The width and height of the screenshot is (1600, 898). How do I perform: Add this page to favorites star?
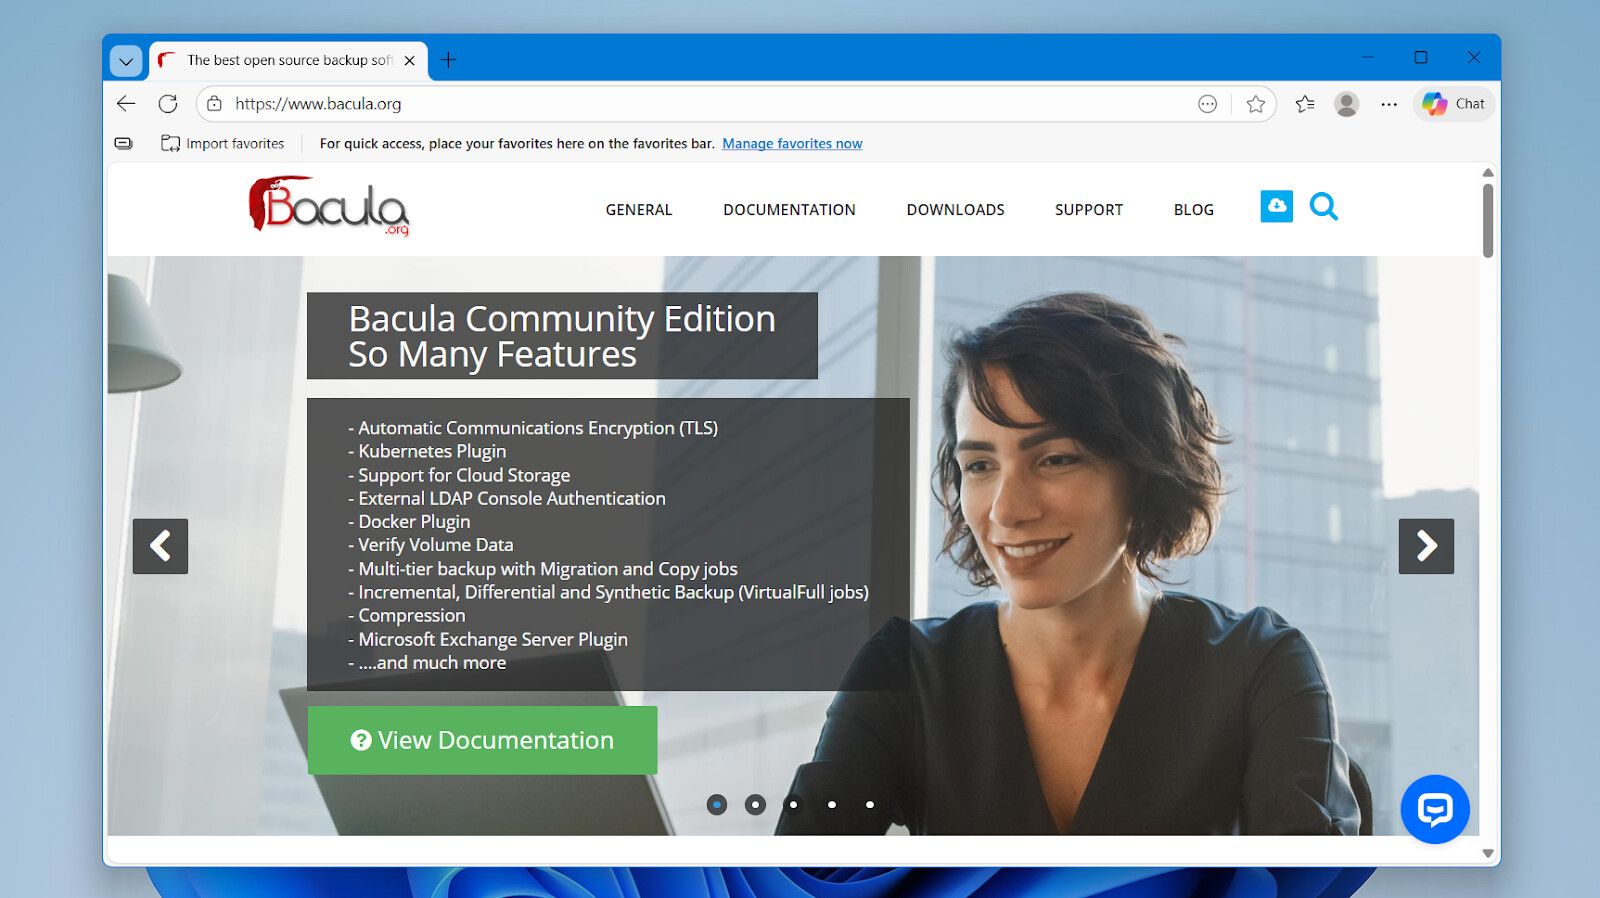1256,104
